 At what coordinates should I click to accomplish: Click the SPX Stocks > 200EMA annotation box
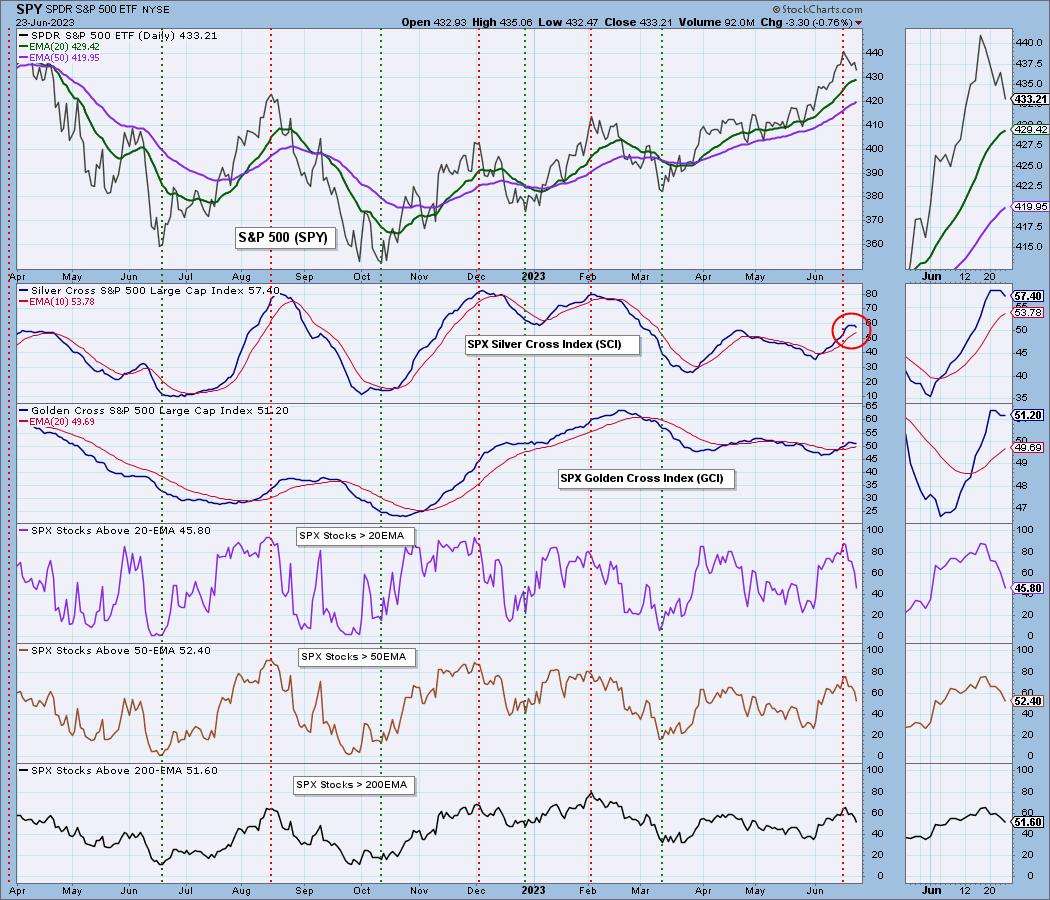pos(352,785)
